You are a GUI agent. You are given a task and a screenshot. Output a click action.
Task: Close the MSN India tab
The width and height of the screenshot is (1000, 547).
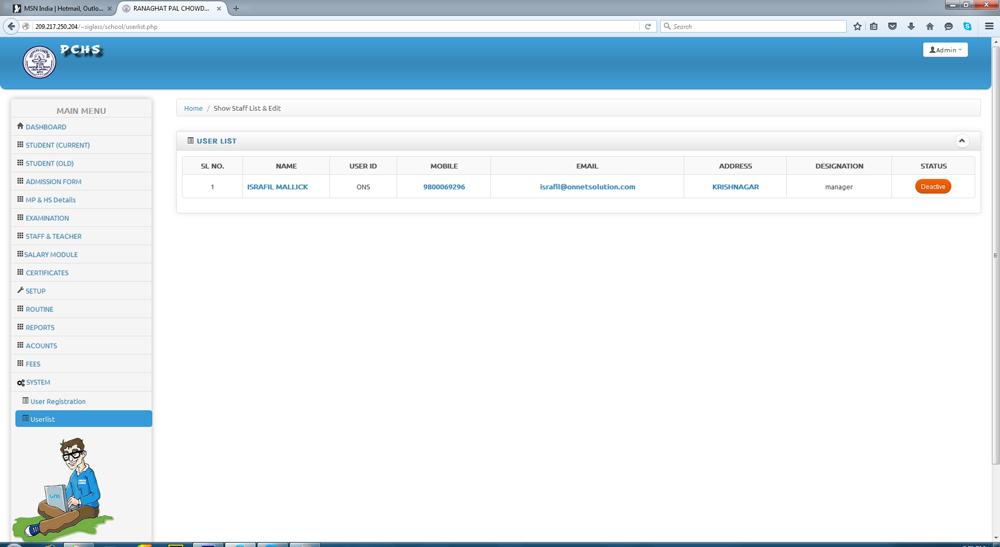point(110,8)
